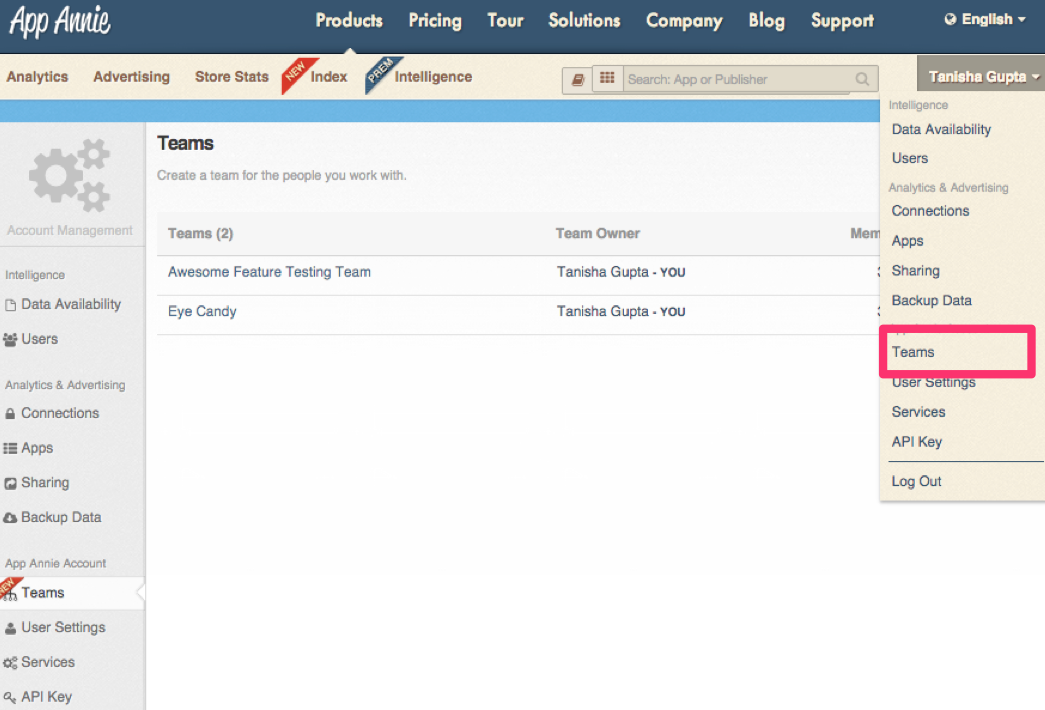Click the Account Management gears icon
The height and width of the screenshot is (710, 1045).
pos(69,175)
